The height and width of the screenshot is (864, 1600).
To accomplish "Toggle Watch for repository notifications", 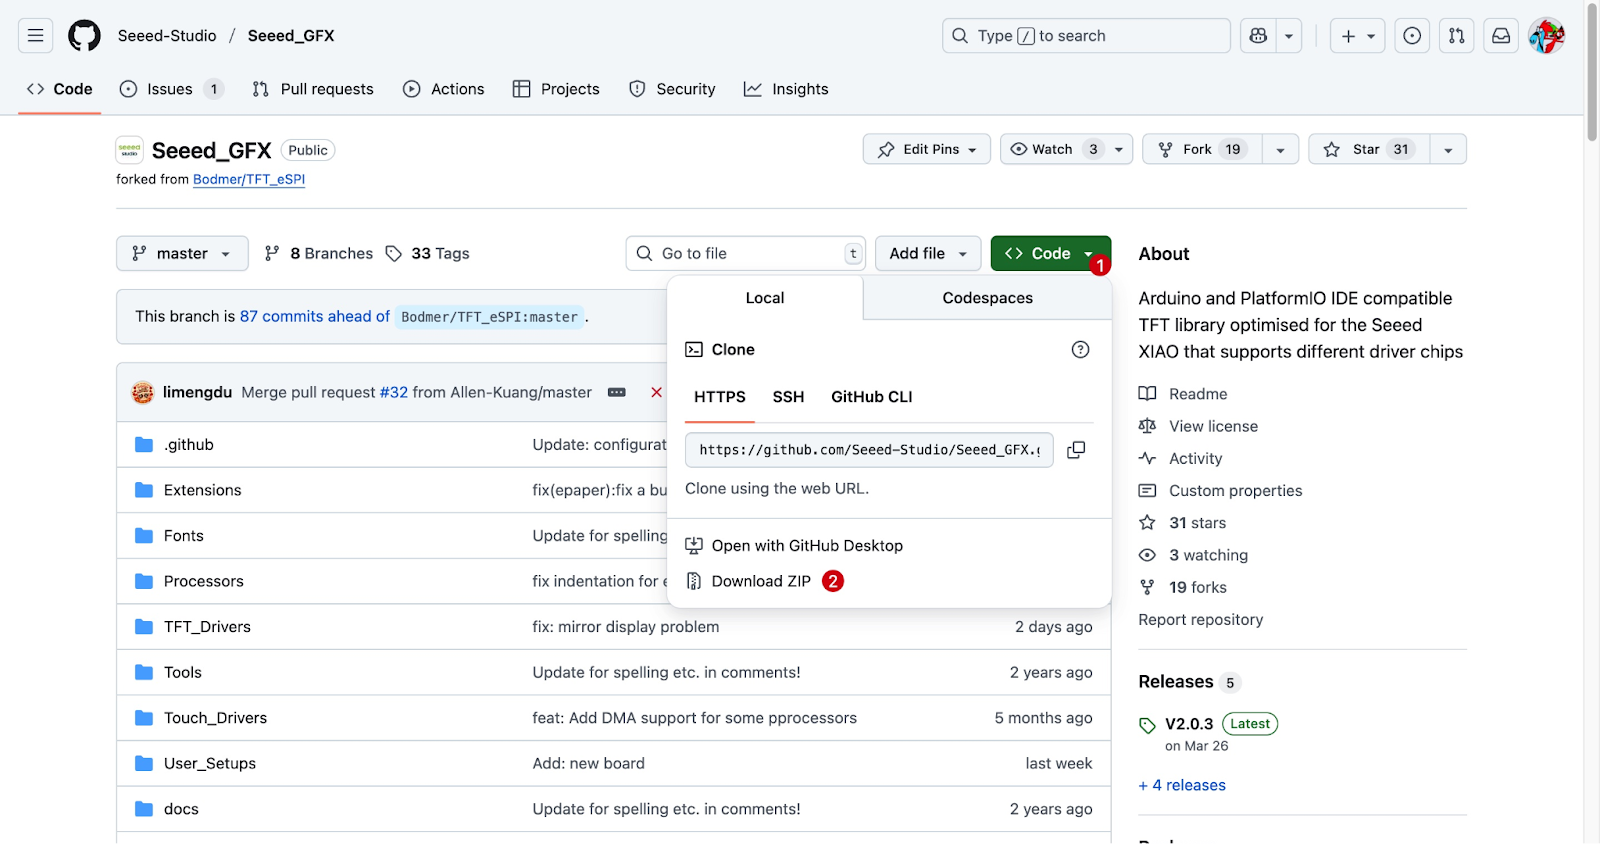I will pos(1053,149).
